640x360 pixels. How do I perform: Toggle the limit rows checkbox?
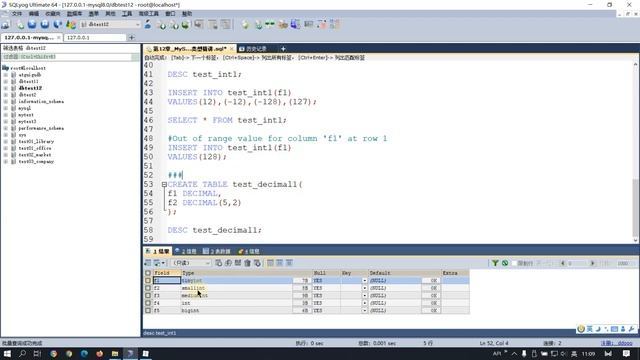(514, 263)
